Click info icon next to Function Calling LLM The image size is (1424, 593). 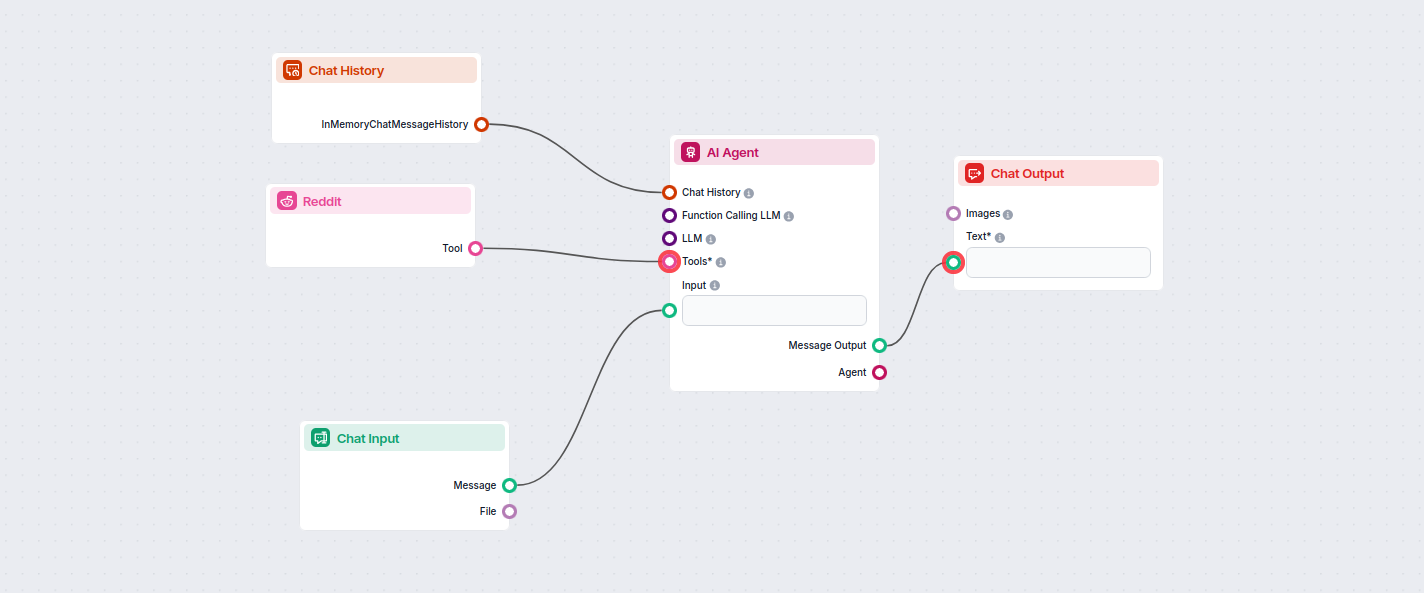(789, 216)
